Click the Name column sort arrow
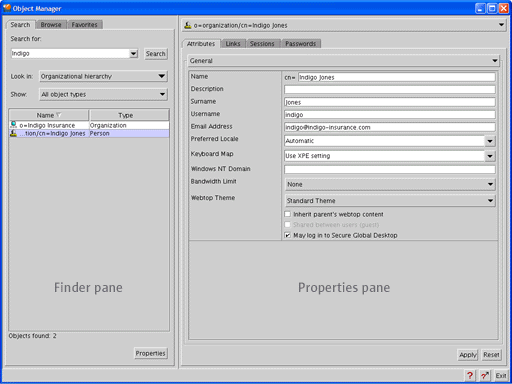This screenshot has width=512, height=384. [x=59, y=115]
